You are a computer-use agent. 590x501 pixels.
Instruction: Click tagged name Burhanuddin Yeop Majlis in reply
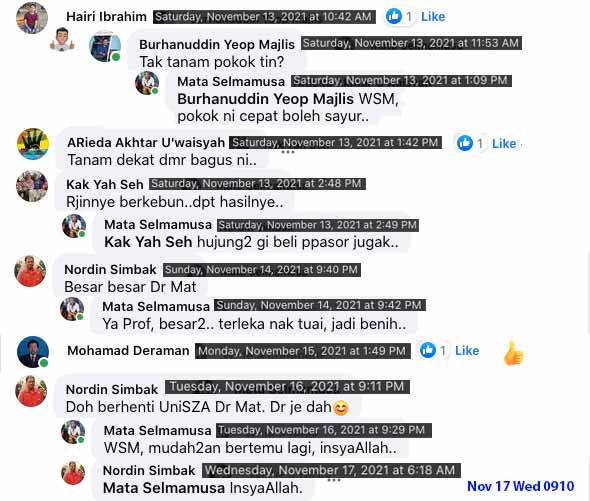pyautogui.click(x=265, y=99)
